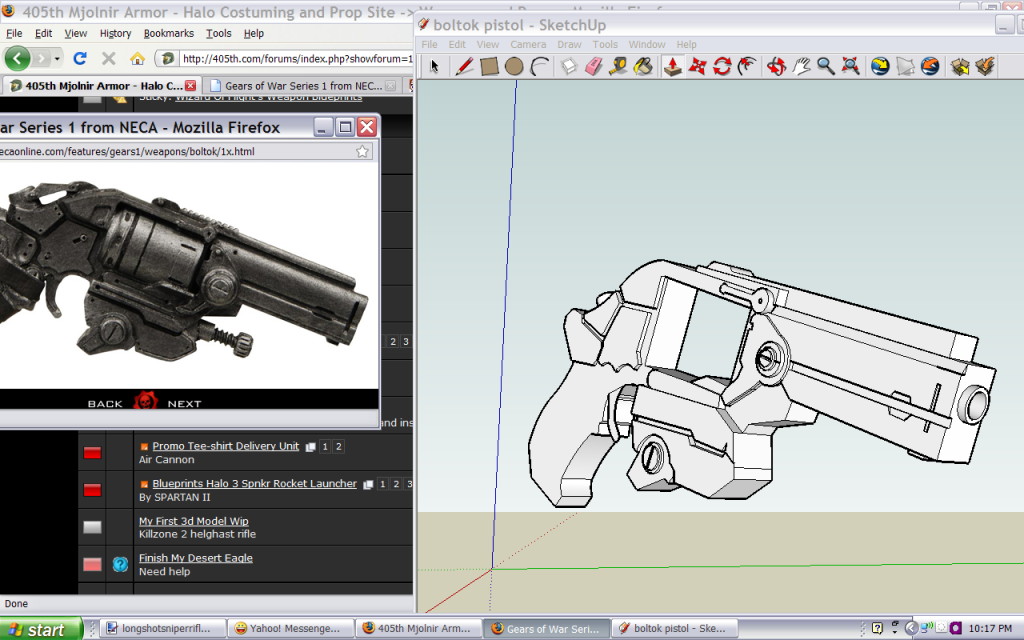The height and width of the screenshot is (640, 1024).
Task: Click the Firefox Reload button
Action: 80,59
